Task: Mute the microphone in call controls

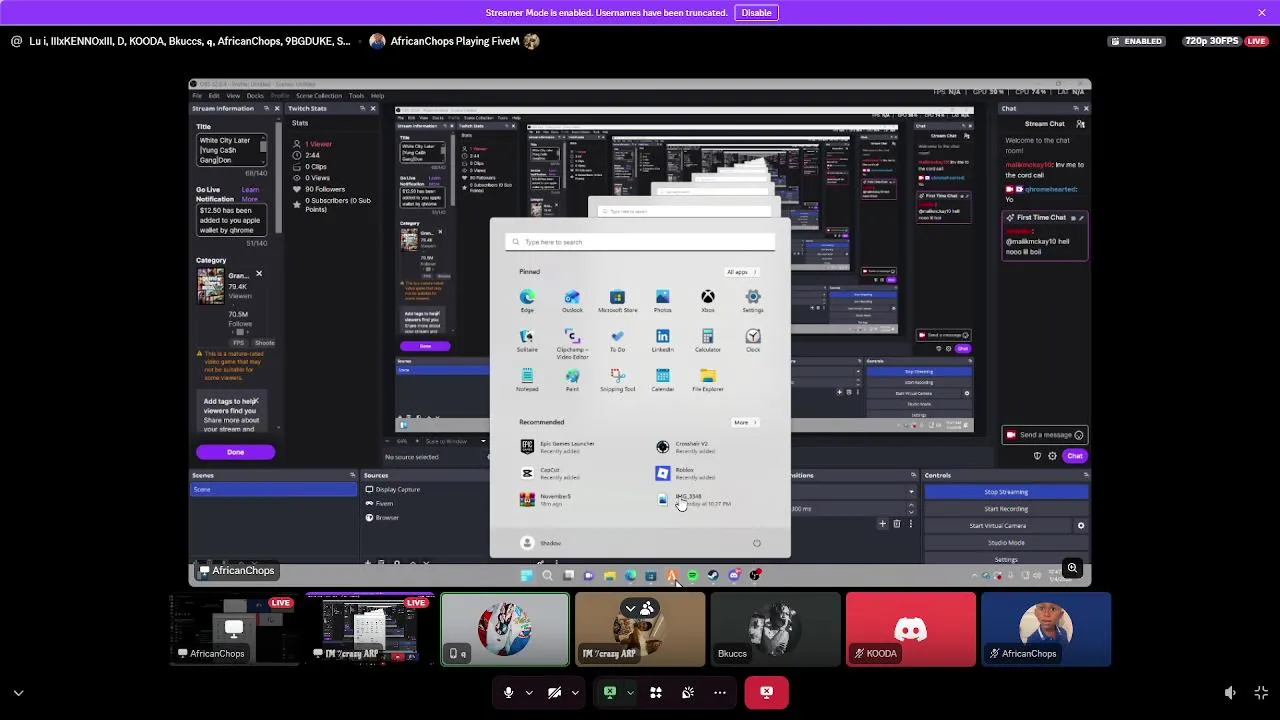Action: [x=508, y=692]
